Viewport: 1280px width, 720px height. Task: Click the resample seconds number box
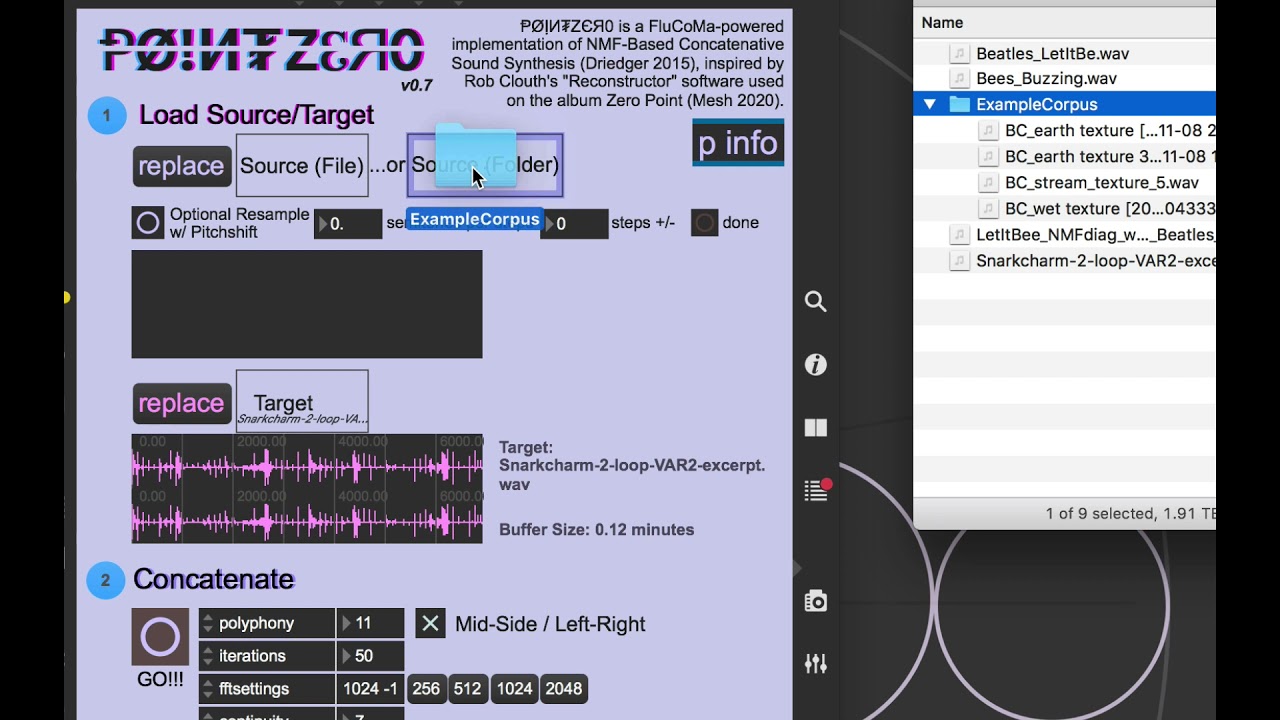(348, 224)
